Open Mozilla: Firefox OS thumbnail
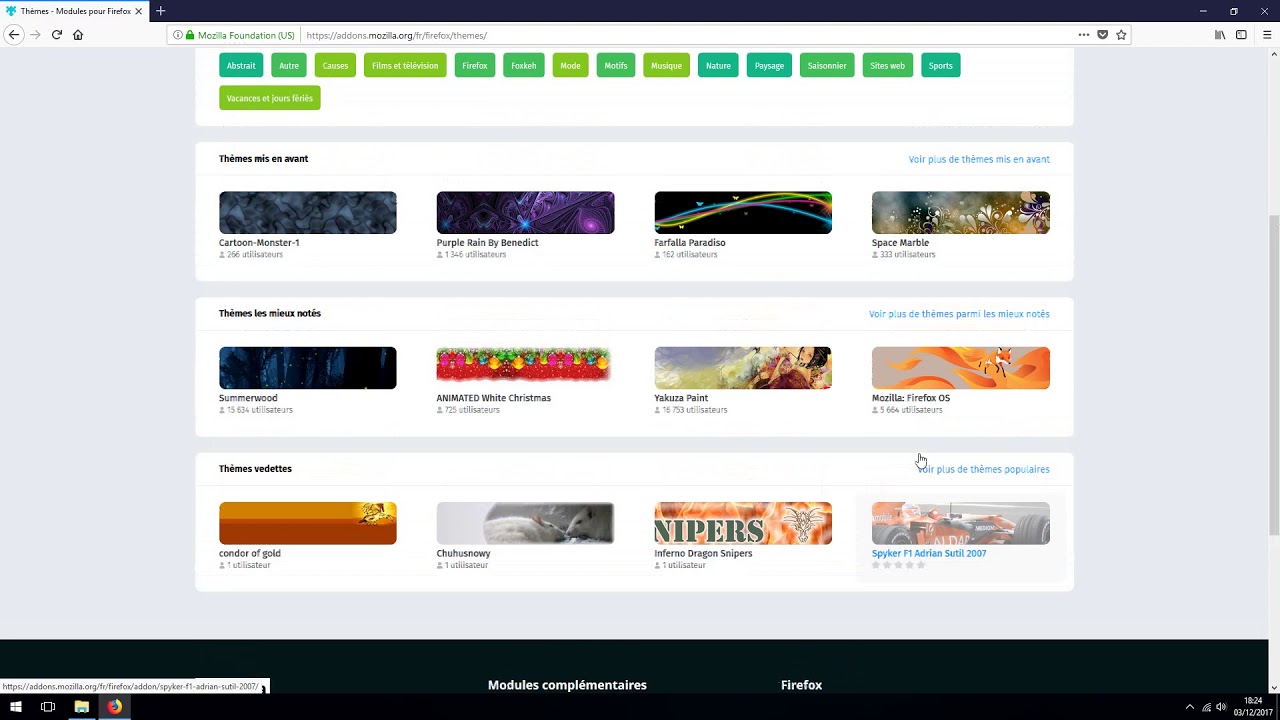The height and width of the screenshot is (720, 1280). pyautogui.click(x=961, y=368)
